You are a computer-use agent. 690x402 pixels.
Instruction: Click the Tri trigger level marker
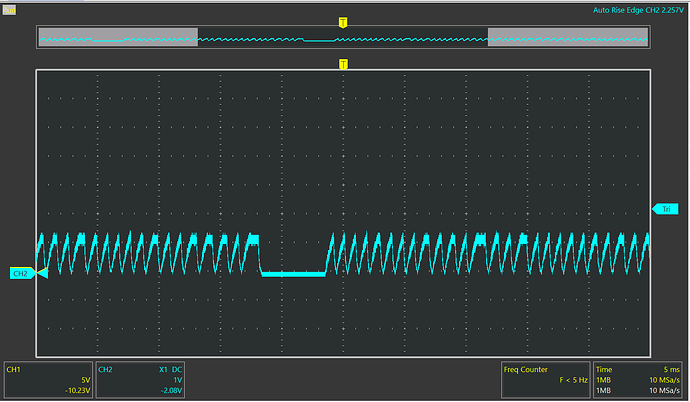point(665,209)
